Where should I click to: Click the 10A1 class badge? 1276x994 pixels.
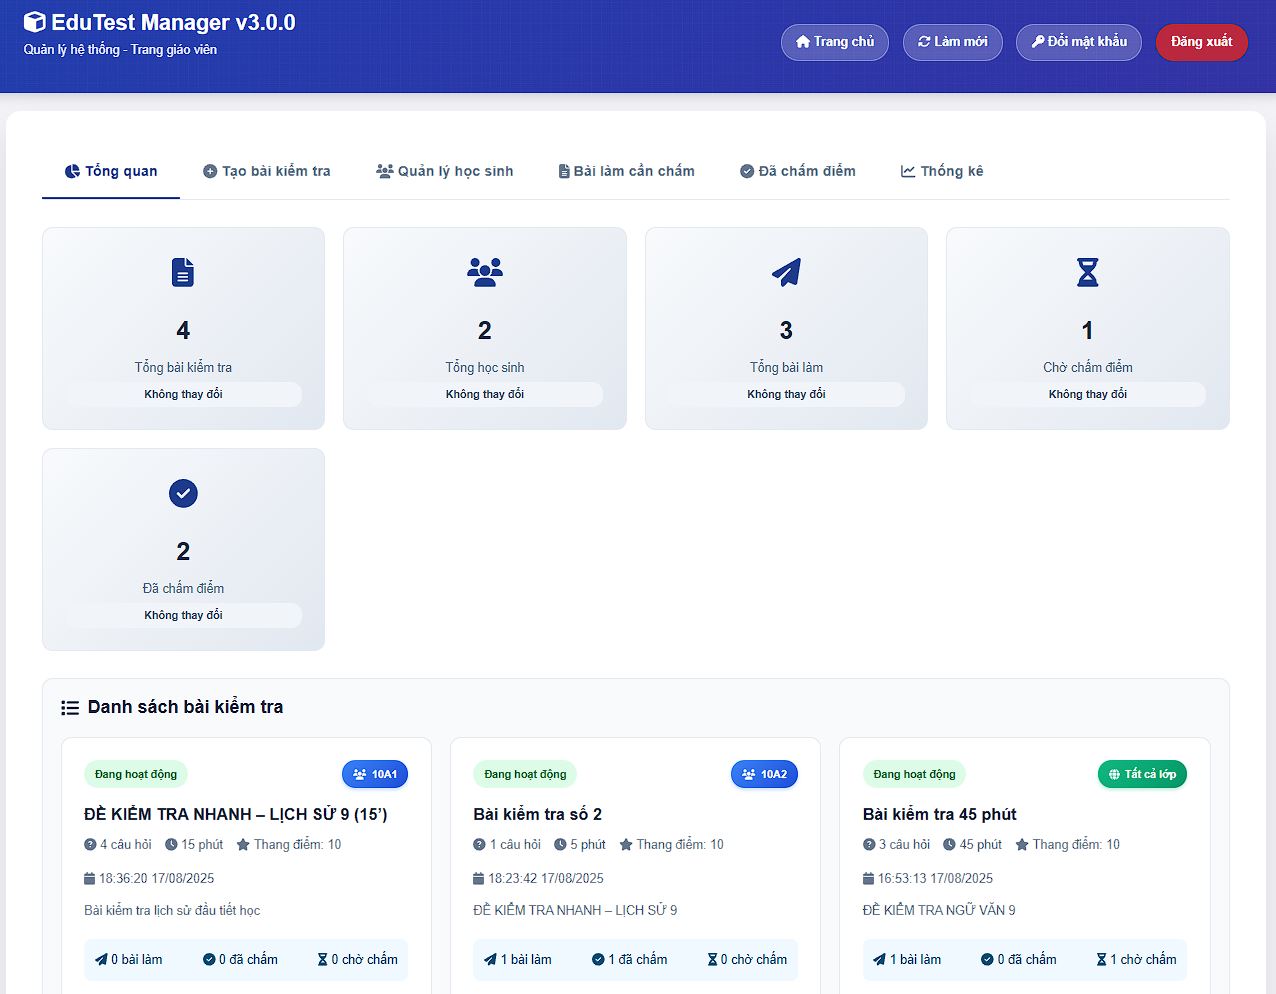coord(375,775)
